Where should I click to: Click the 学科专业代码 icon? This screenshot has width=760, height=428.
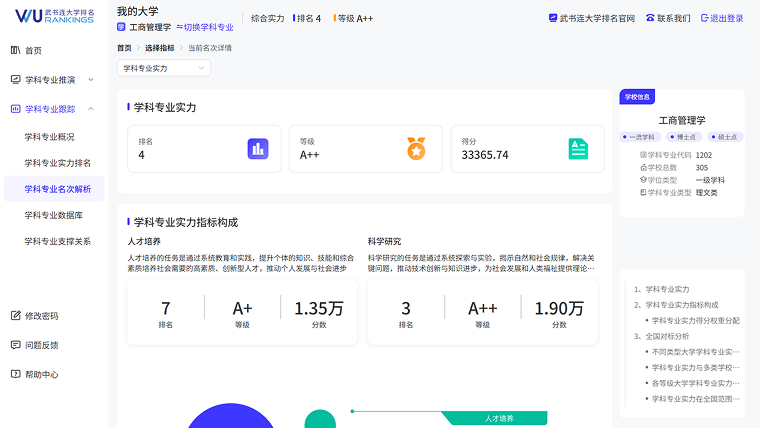point(644,155)
